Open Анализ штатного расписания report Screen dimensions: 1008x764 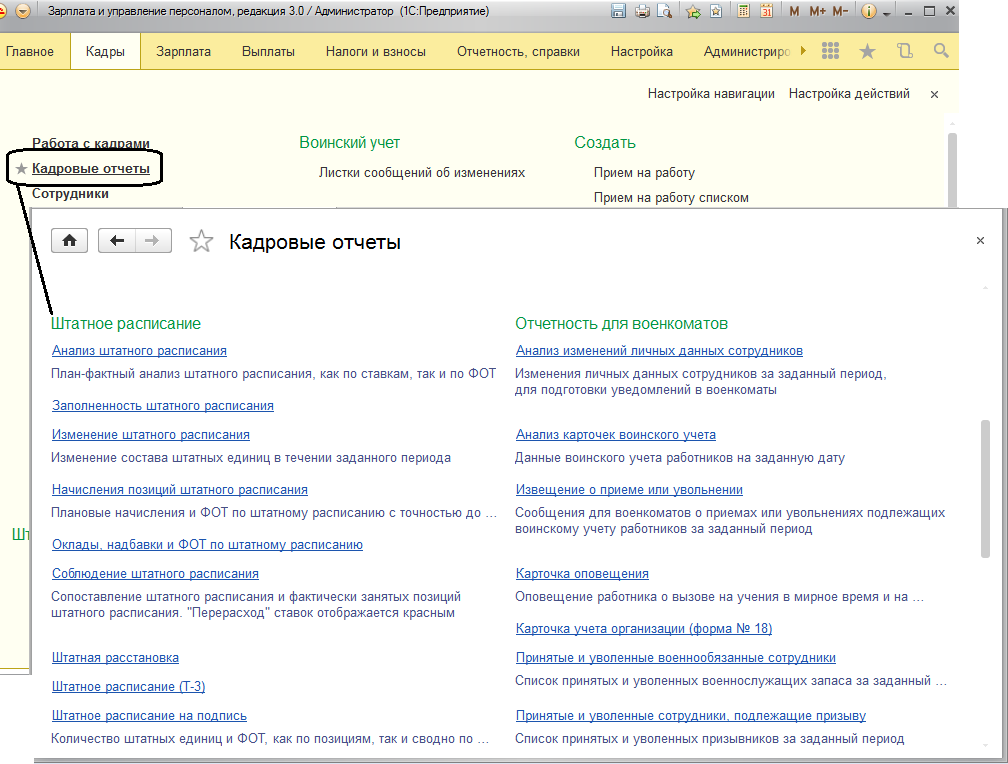[x=139, y=351]
